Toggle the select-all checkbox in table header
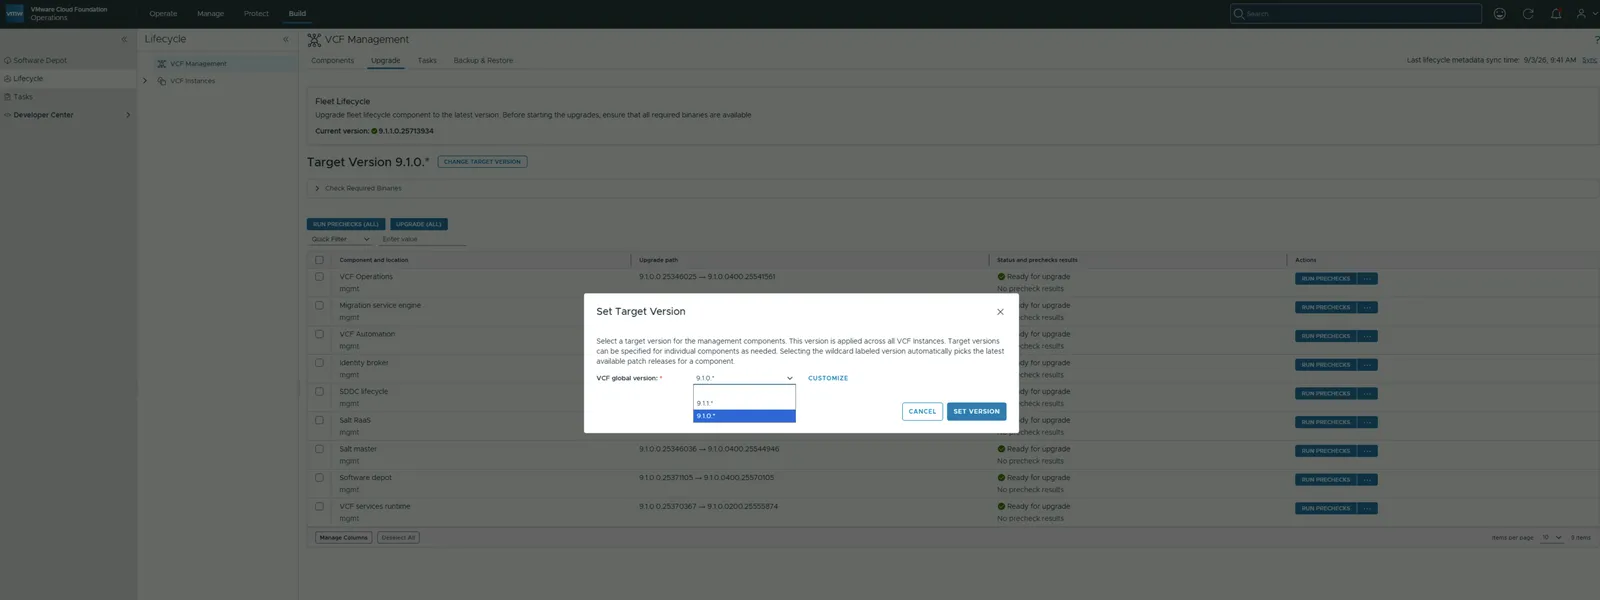 [x=319, y=260]
